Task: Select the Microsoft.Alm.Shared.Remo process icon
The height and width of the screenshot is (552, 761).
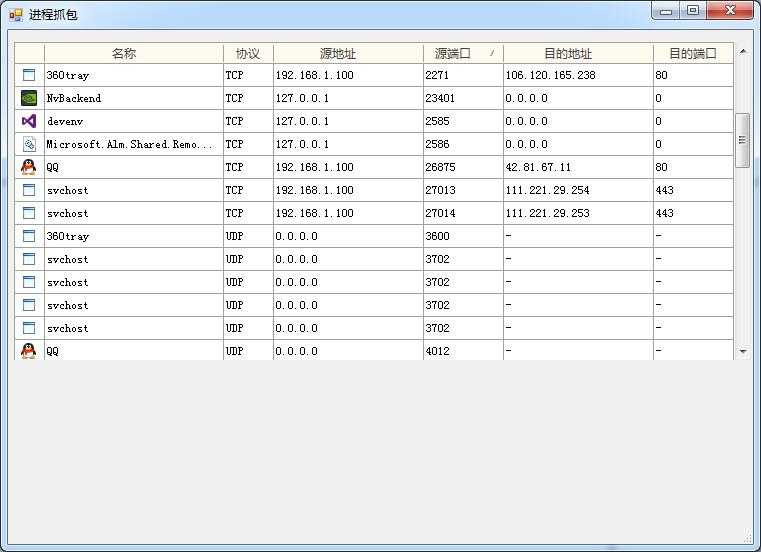Action: [29, 144]
